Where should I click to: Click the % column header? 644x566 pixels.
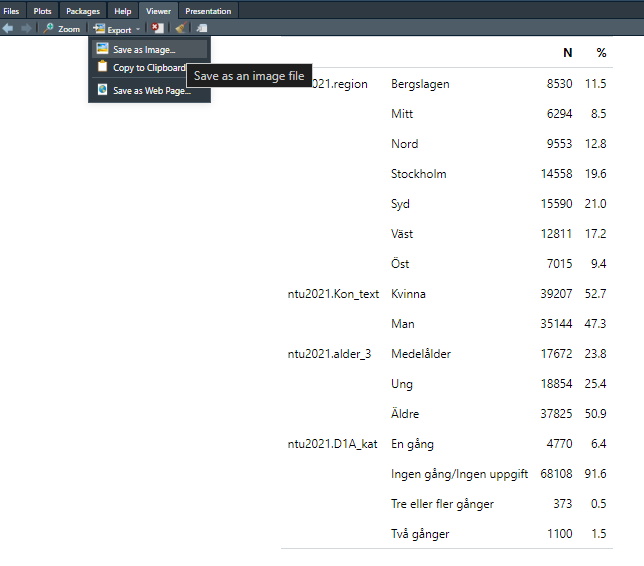(601, 52)
